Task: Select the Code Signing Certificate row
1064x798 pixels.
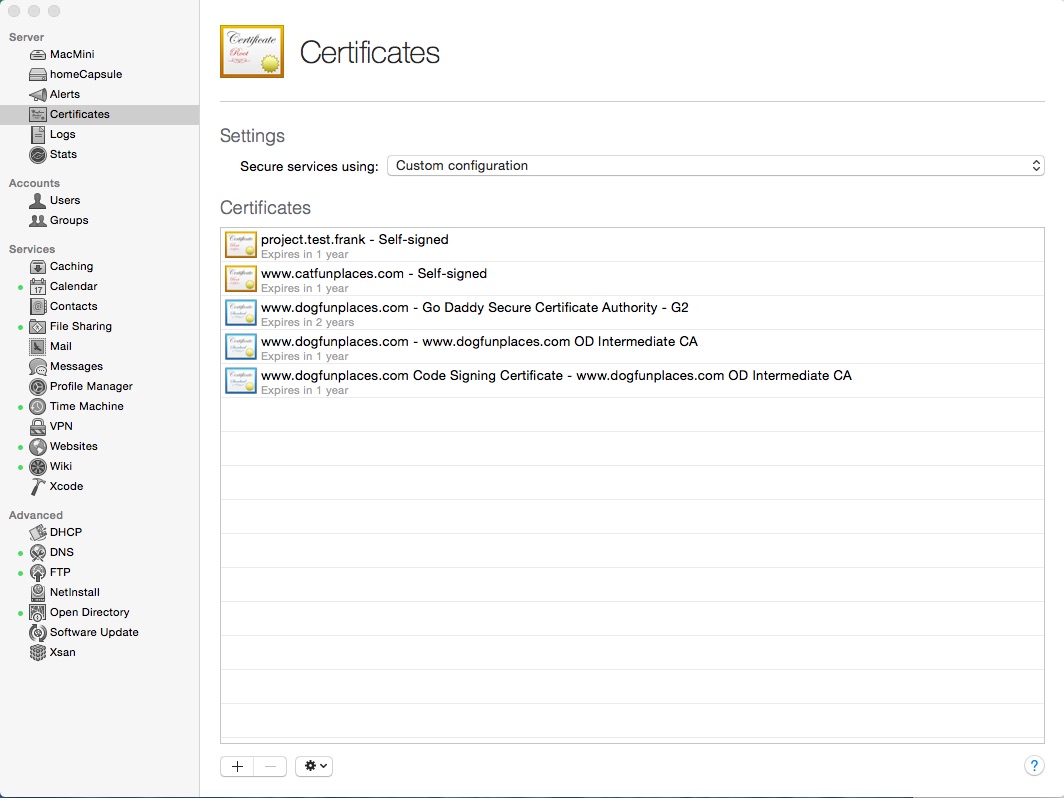Action: (556, 381)
